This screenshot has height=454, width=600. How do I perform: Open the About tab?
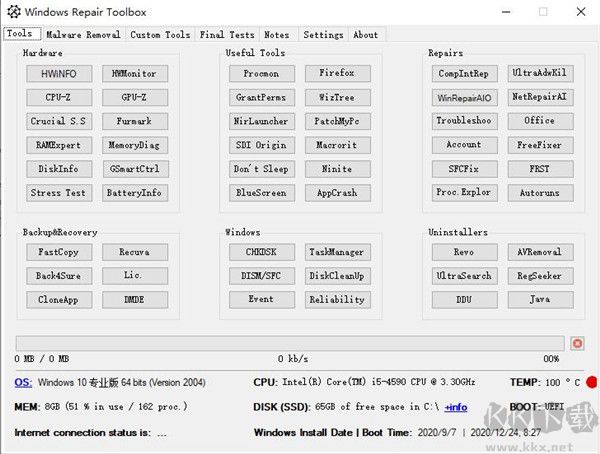(366, 34)
